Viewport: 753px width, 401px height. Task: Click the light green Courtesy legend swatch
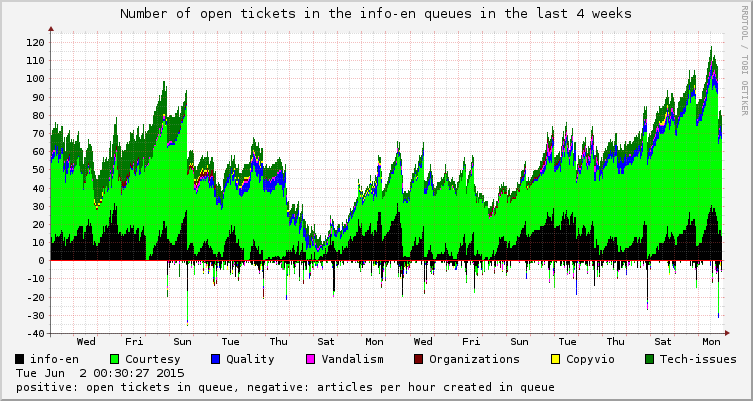click(x=115, y=359)
